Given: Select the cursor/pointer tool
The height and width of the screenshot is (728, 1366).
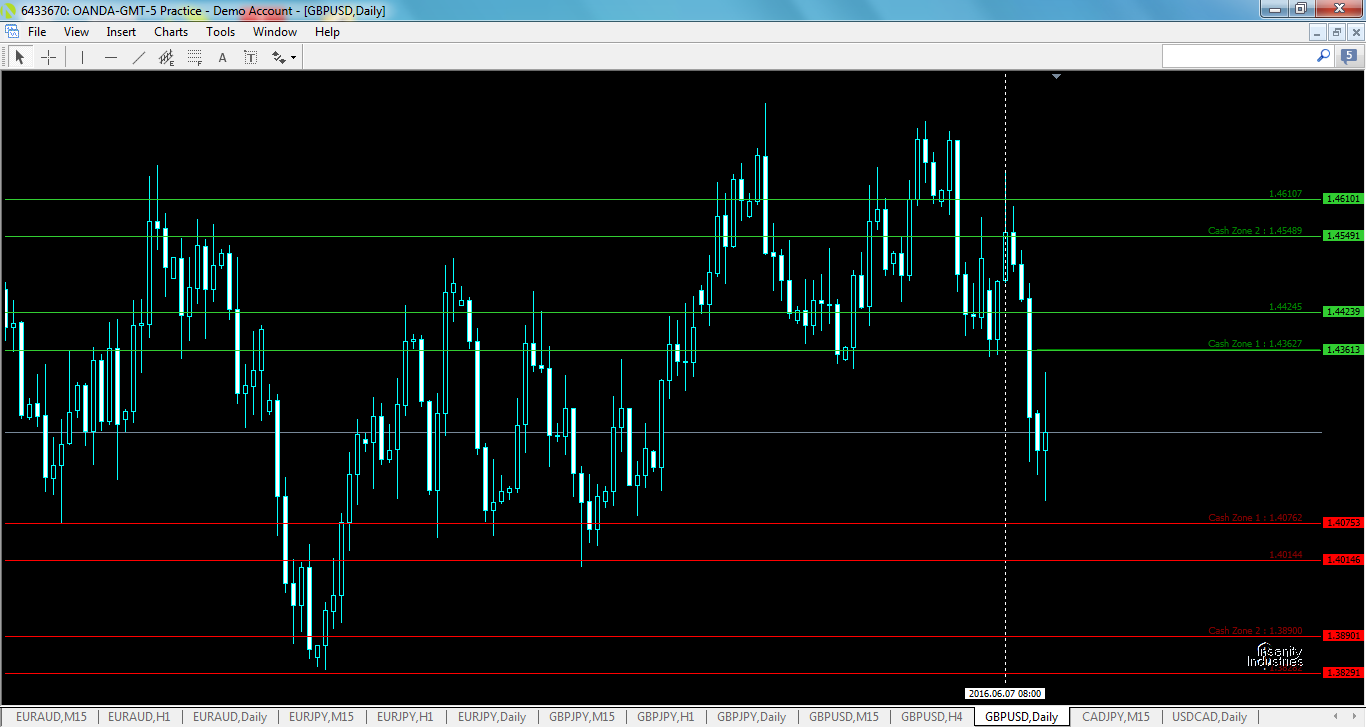Looking at the screenshot, I should coord(19,56).
